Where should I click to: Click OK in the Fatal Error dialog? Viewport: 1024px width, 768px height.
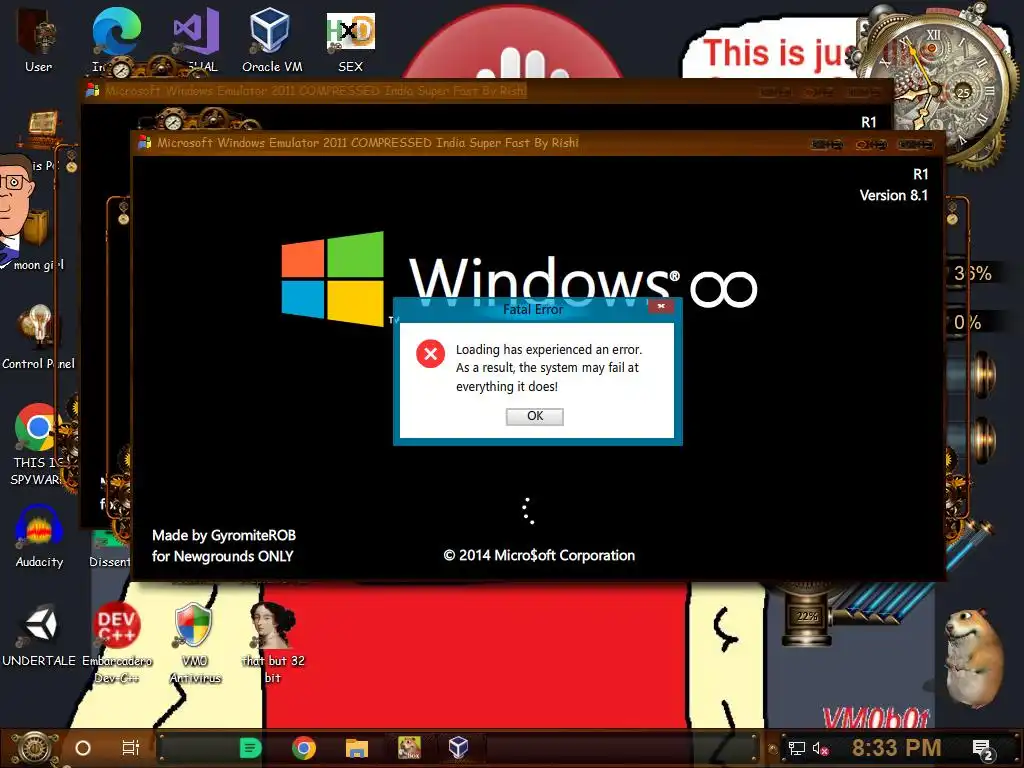point(534,416)
